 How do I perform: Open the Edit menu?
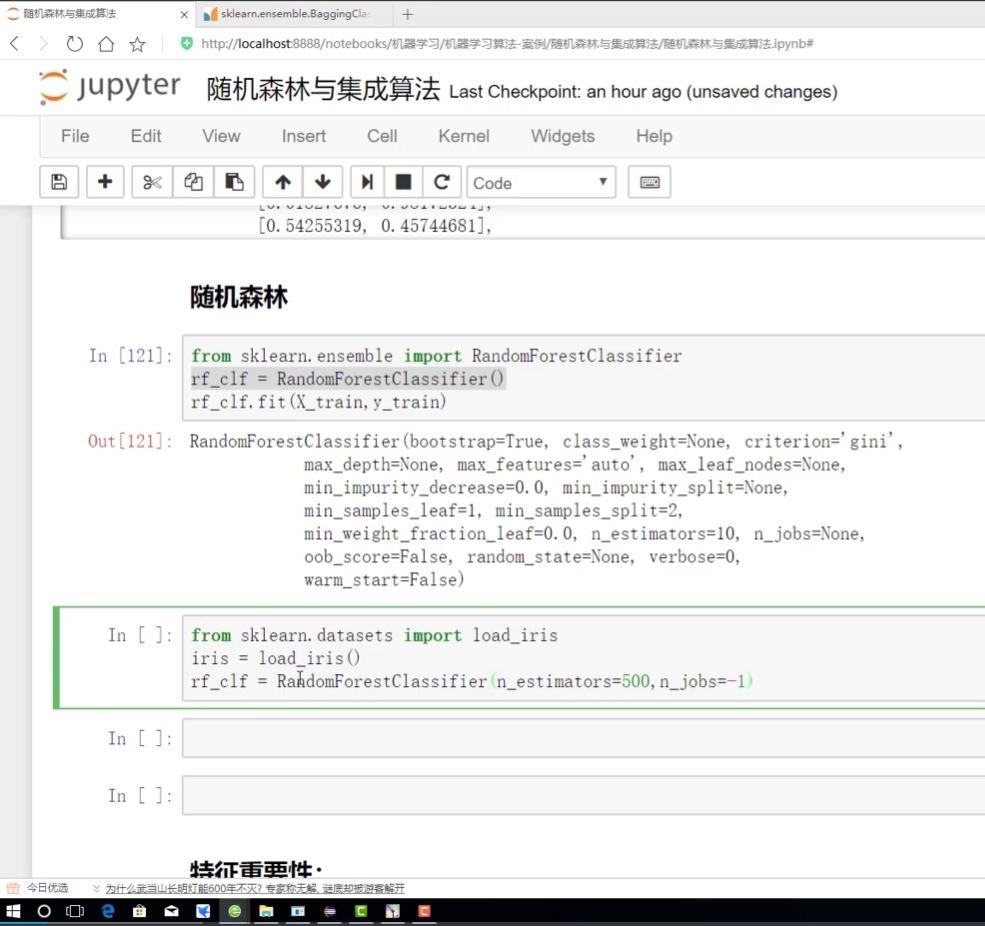(x=146, y=136)
